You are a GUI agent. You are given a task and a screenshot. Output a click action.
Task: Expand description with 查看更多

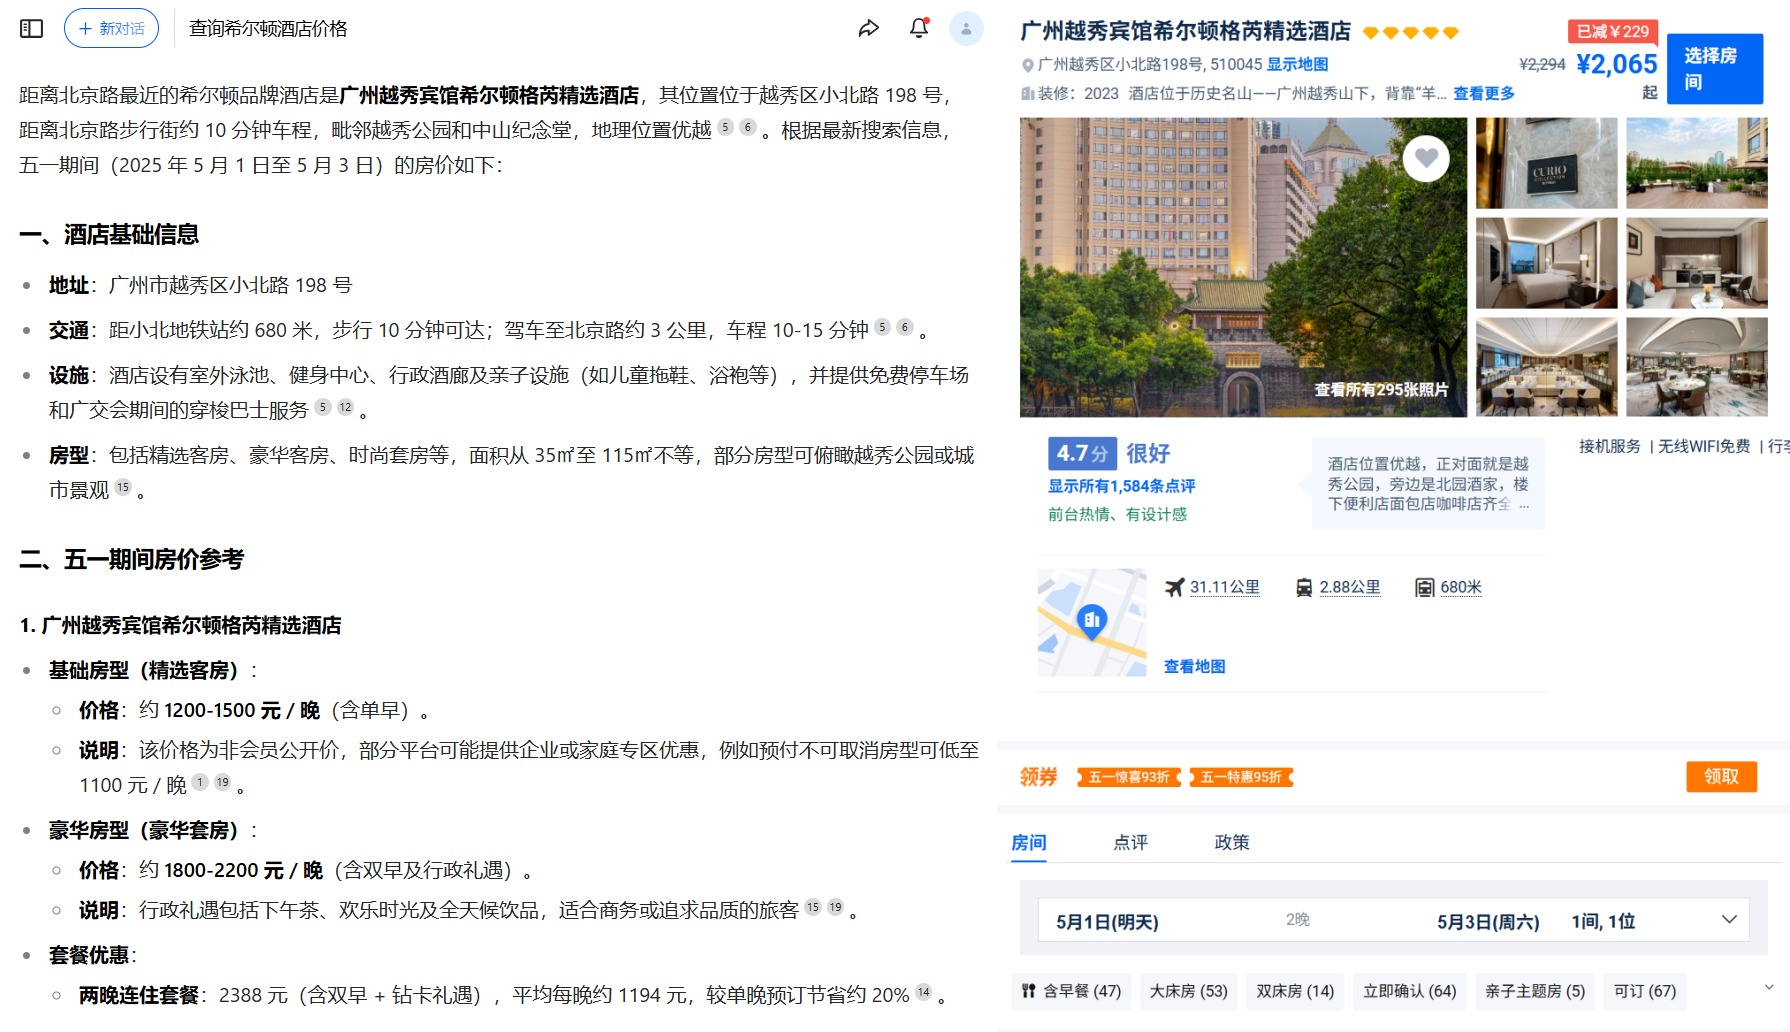click(x=1483, y=93)
